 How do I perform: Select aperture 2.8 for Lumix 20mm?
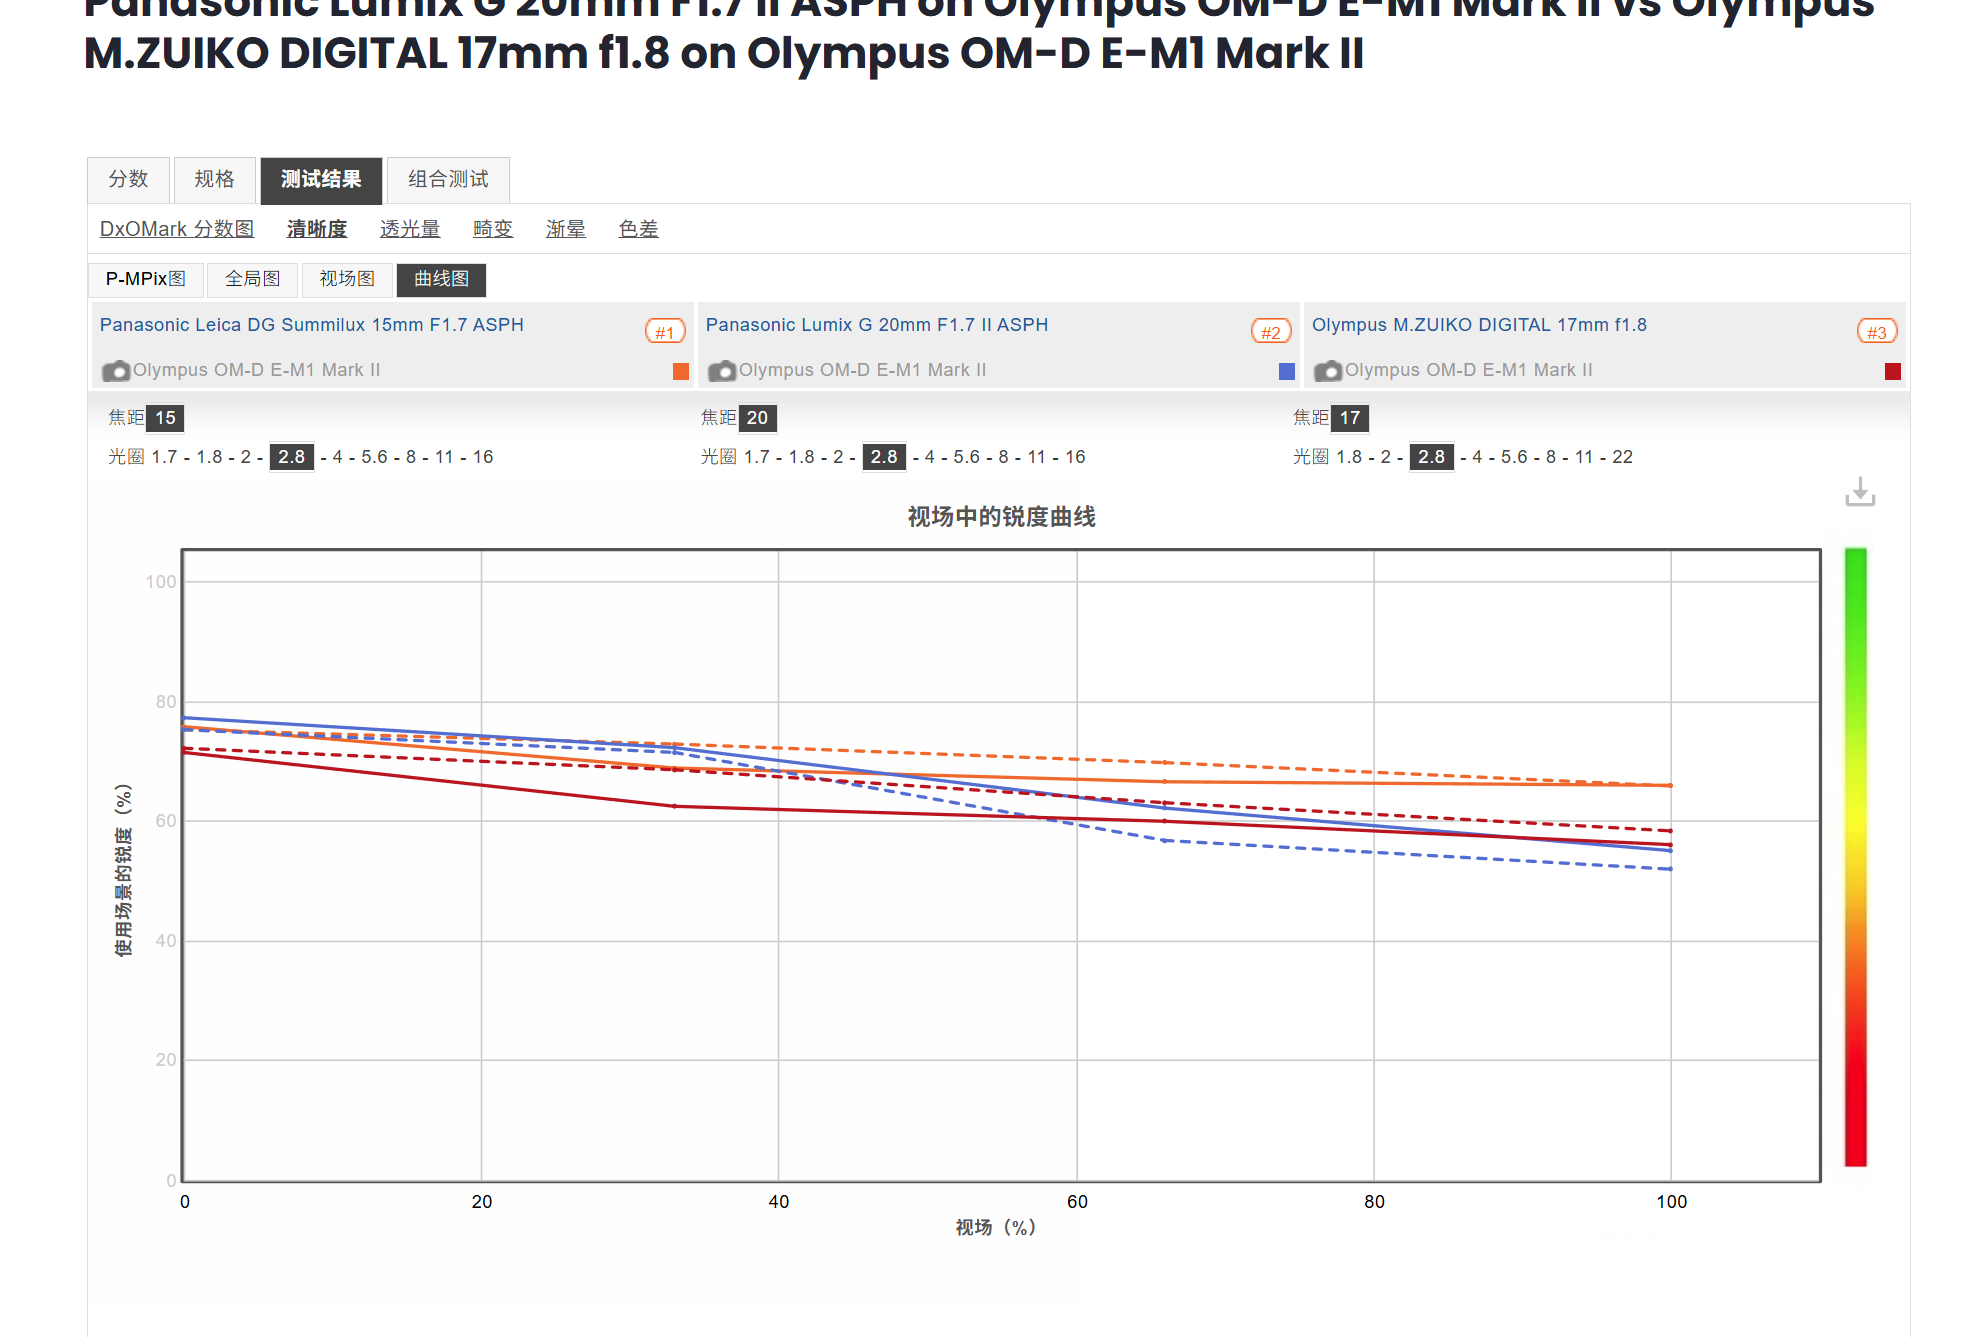884,457
